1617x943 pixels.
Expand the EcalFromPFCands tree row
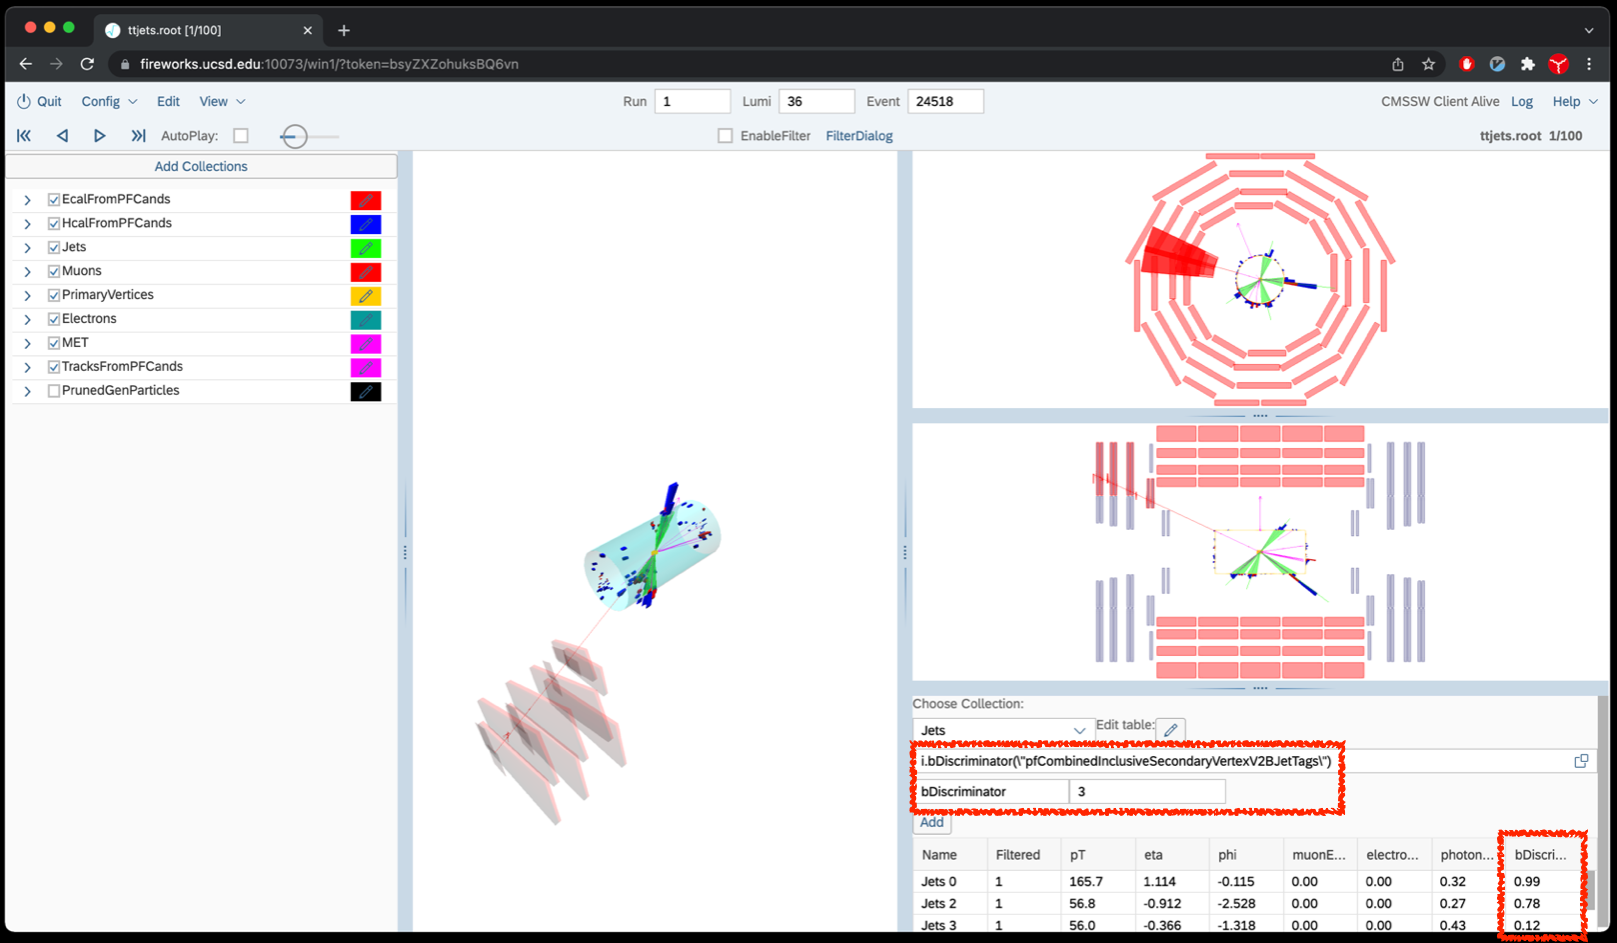tap(28, 200)
